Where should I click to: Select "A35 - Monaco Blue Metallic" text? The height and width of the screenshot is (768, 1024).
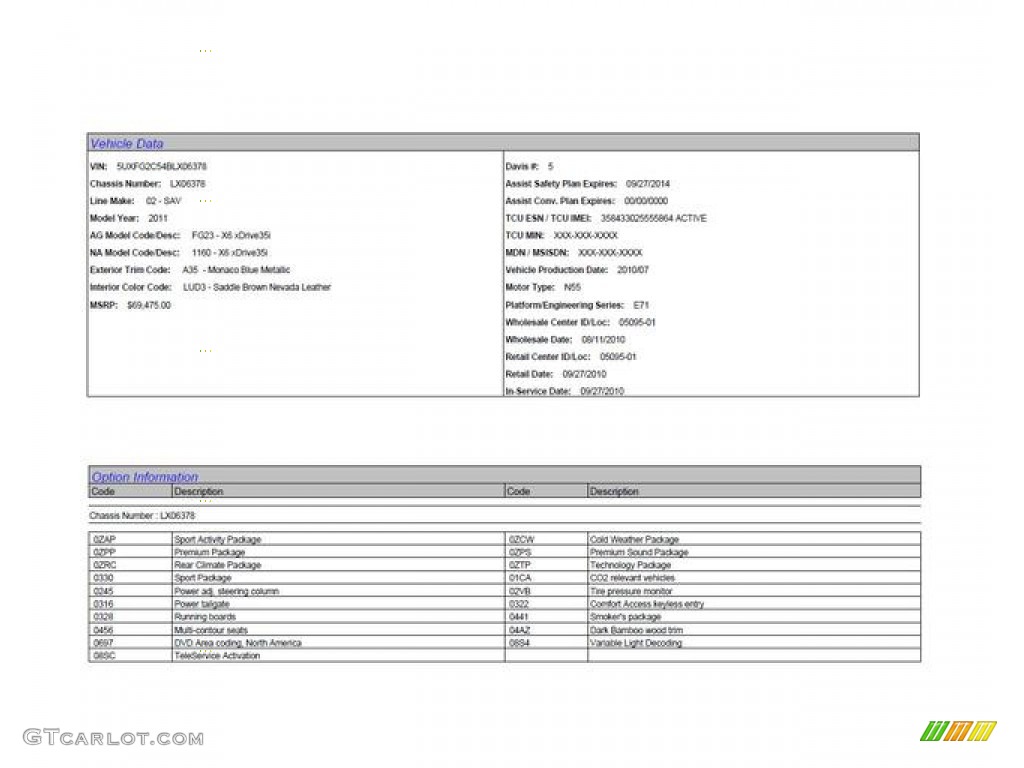236,270
